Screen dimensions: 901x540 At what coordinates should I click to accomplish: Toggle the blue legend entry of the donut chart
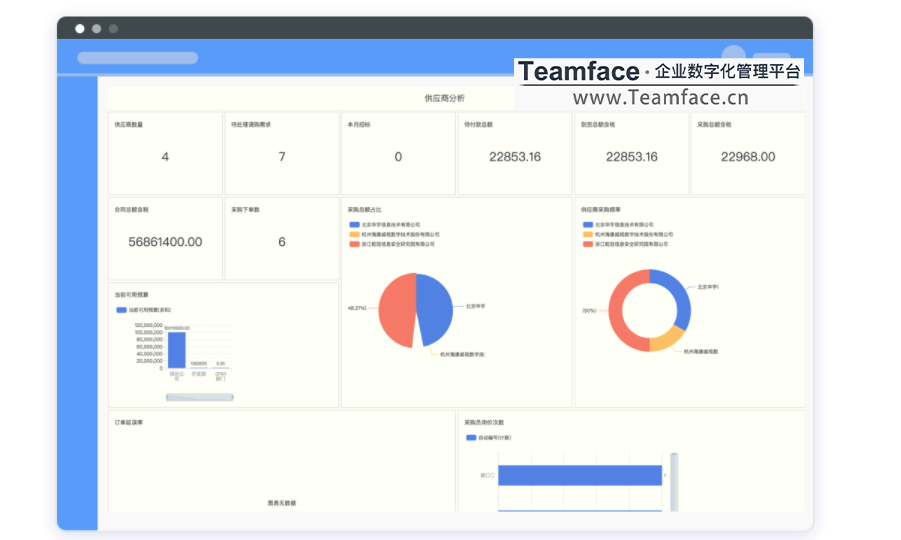pyautogui.click(x=618, y=225)
